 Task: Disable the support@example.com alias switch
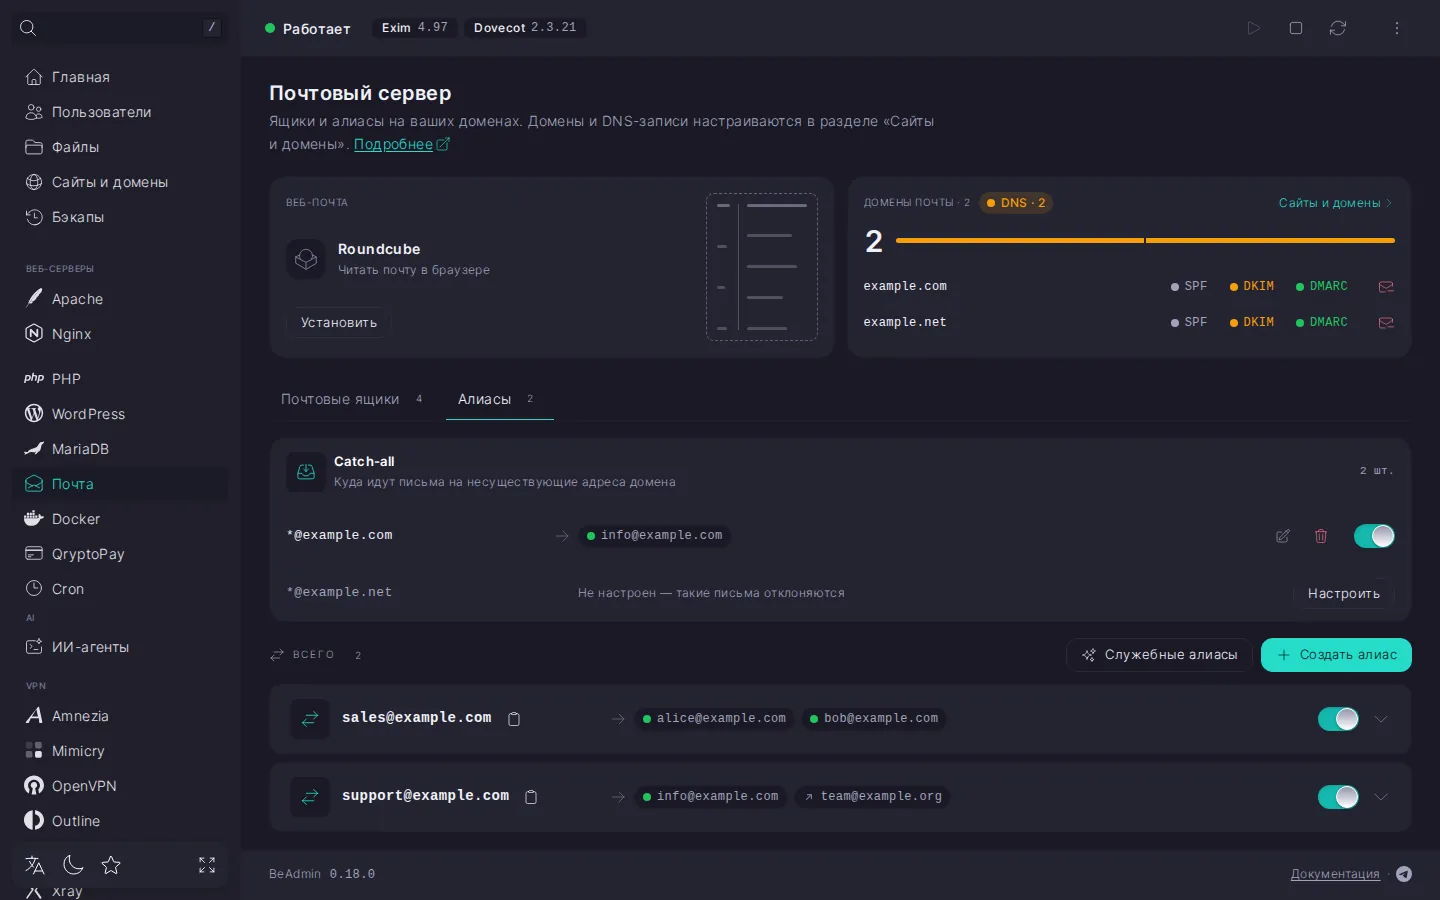[x=1338, y=797]
